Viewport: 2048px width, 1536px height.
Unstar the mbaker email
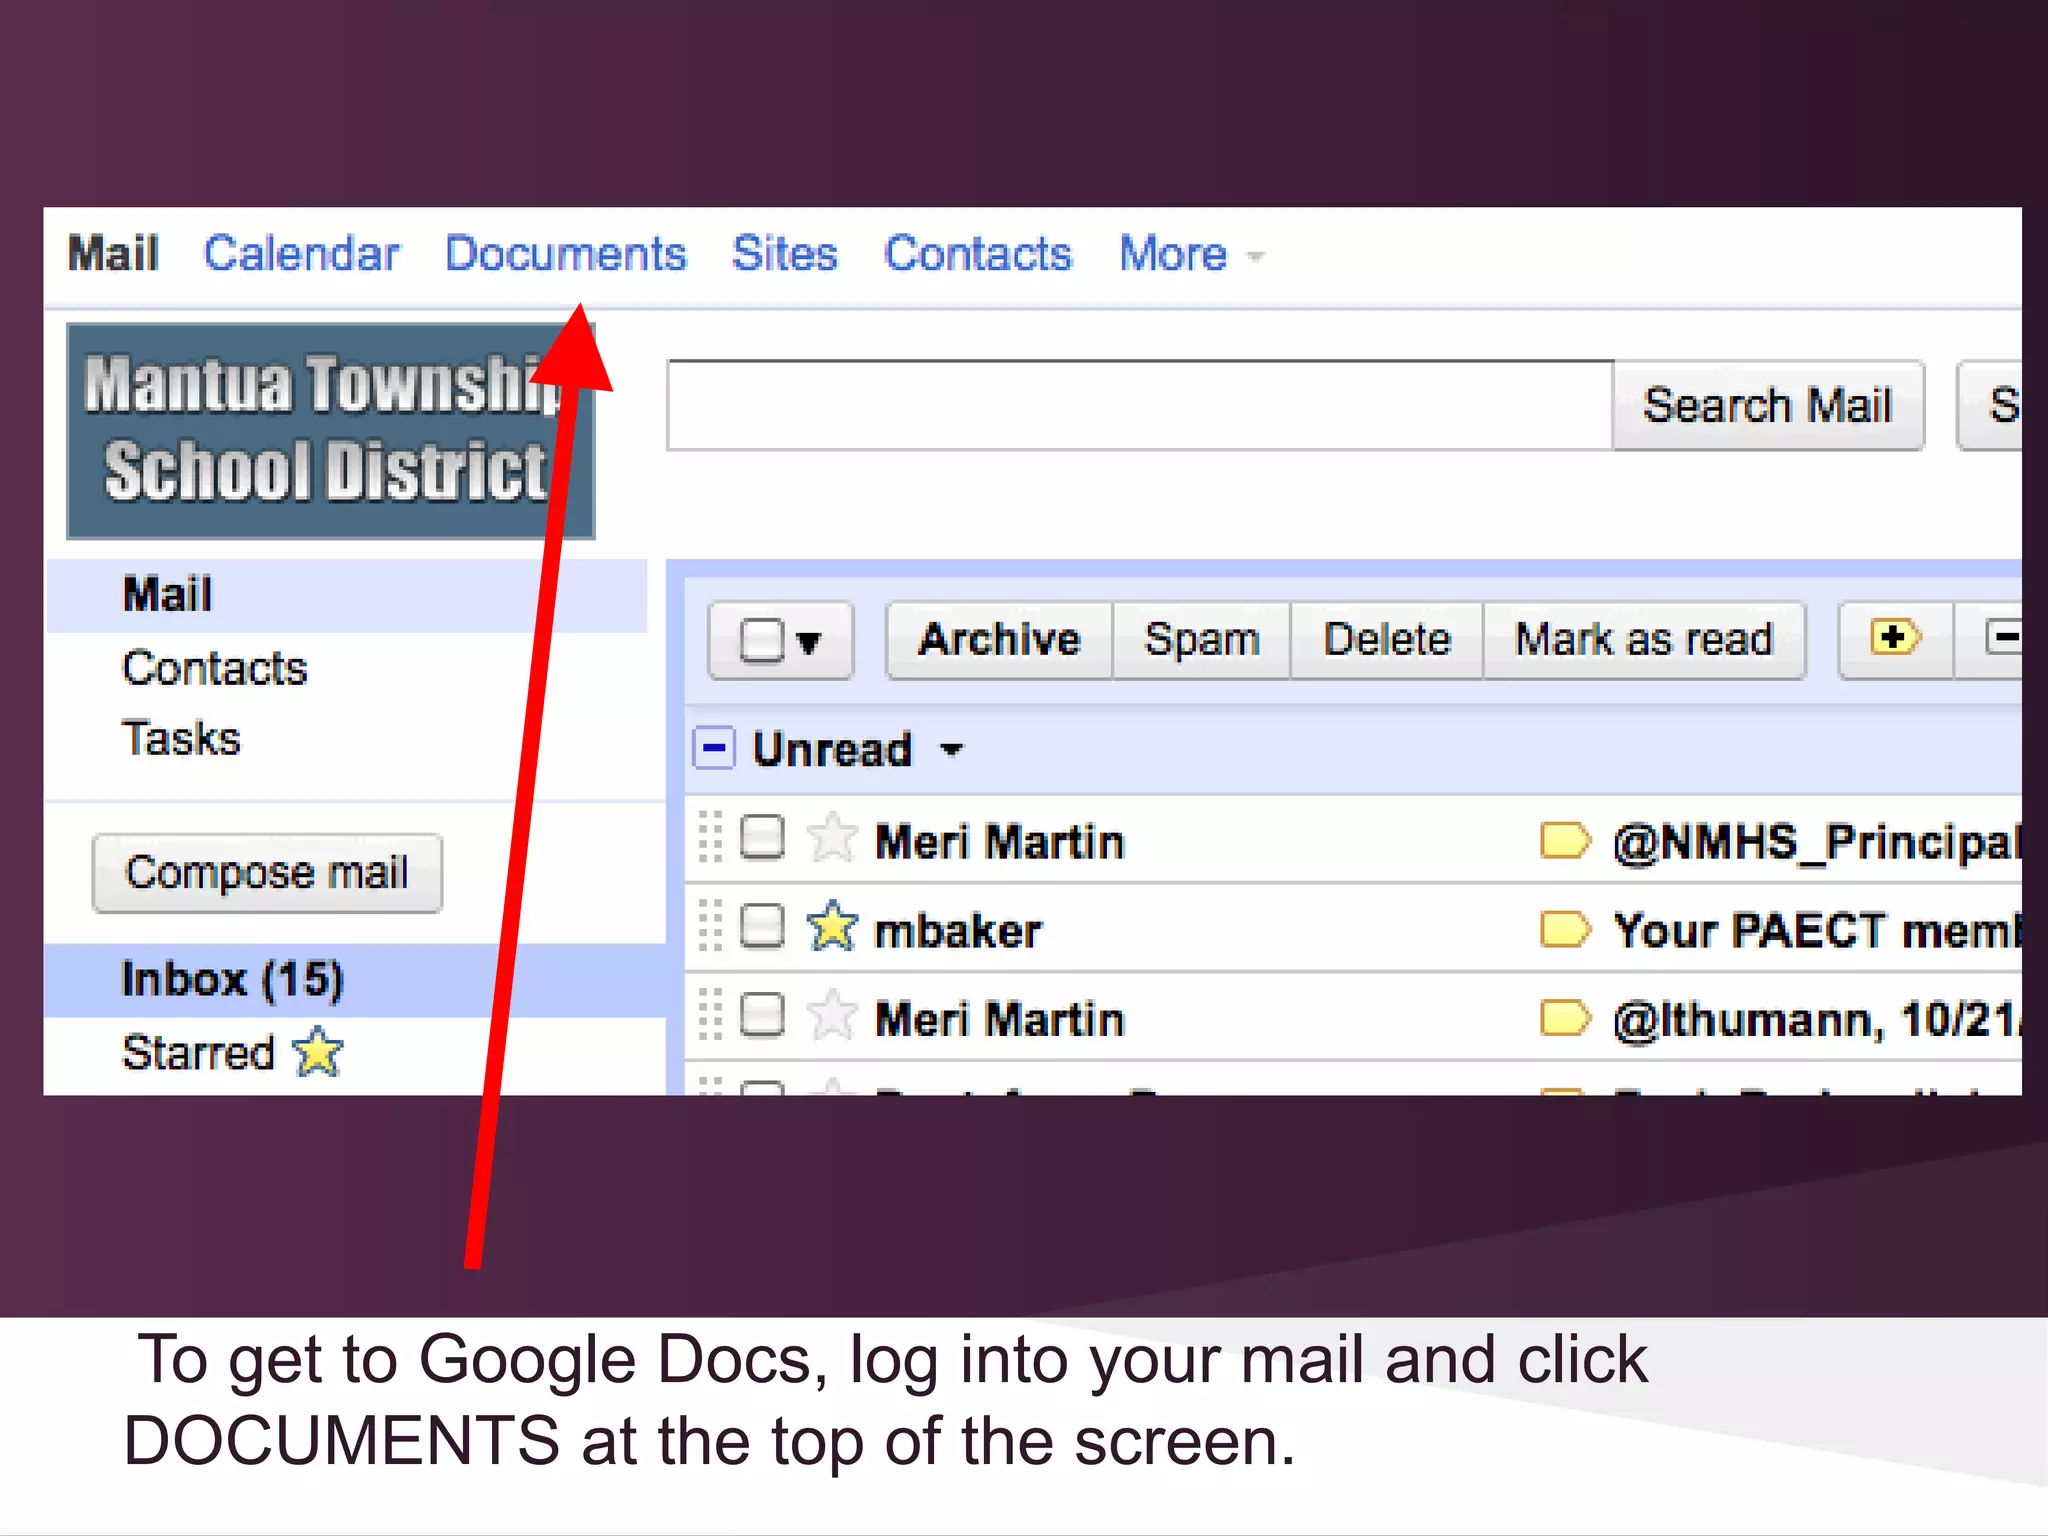coord(831,927)
